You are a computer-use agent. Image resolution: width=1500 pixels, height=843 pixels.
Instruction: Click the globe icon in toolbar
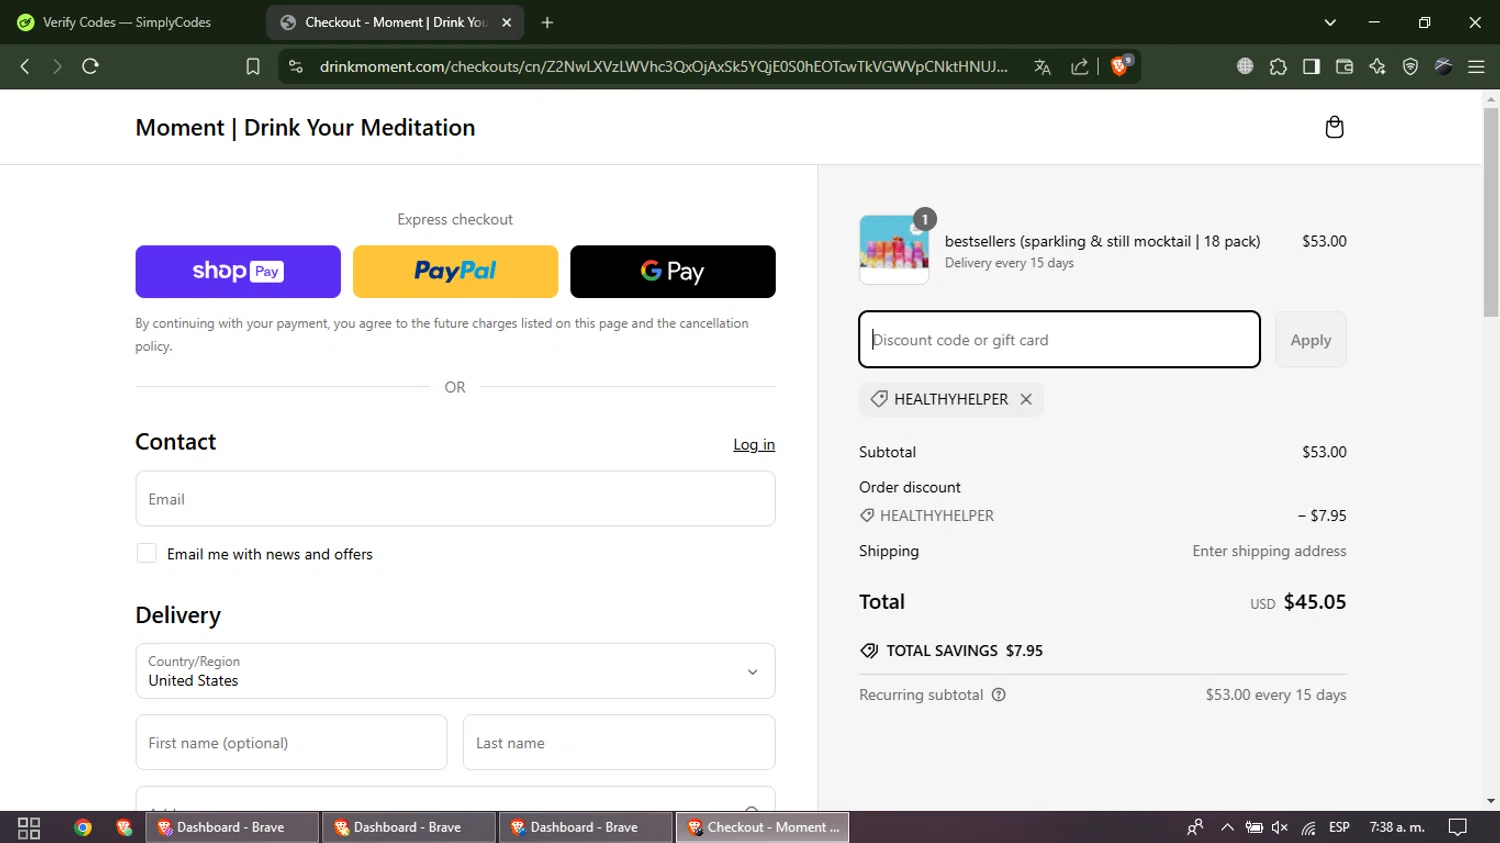(1245, 66)
